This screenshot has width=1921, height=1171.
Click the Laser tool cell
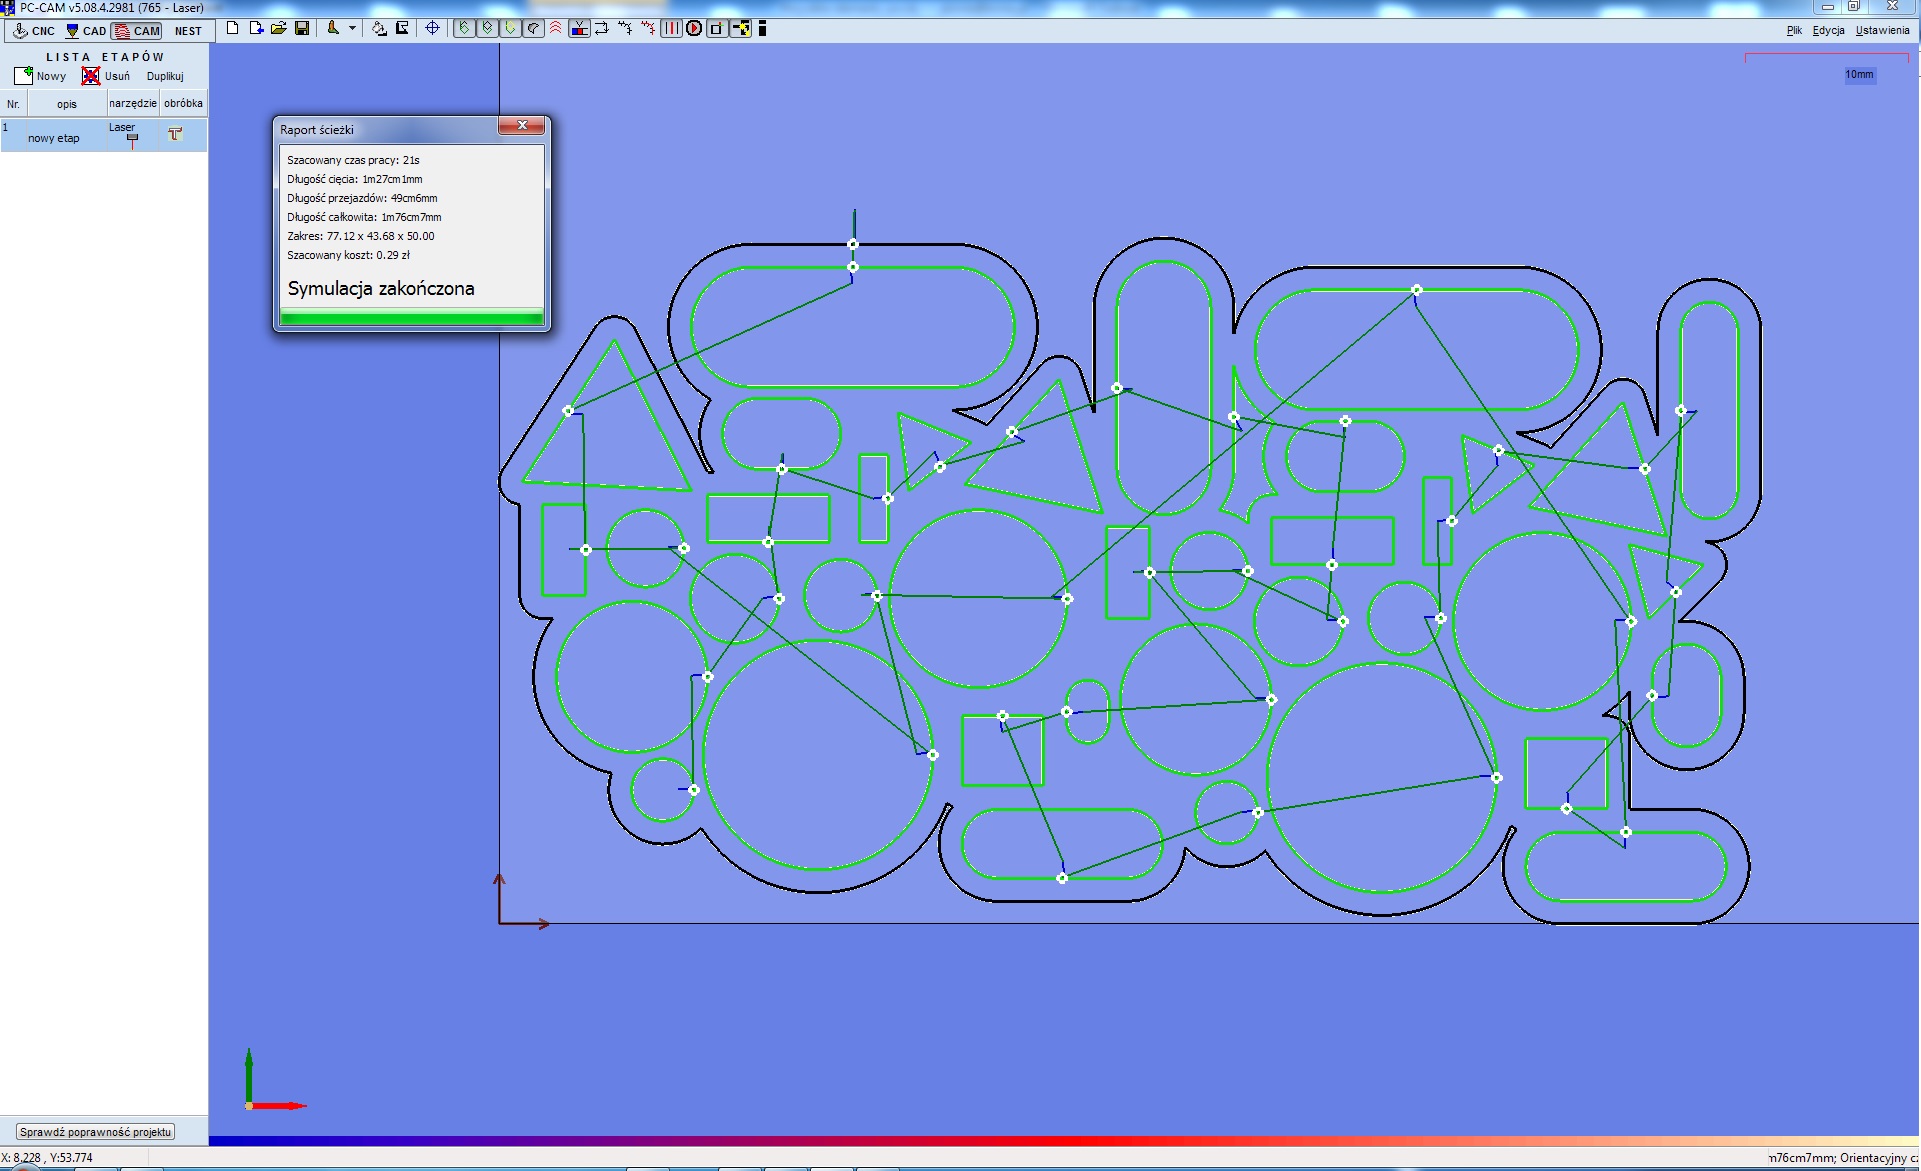131,136
